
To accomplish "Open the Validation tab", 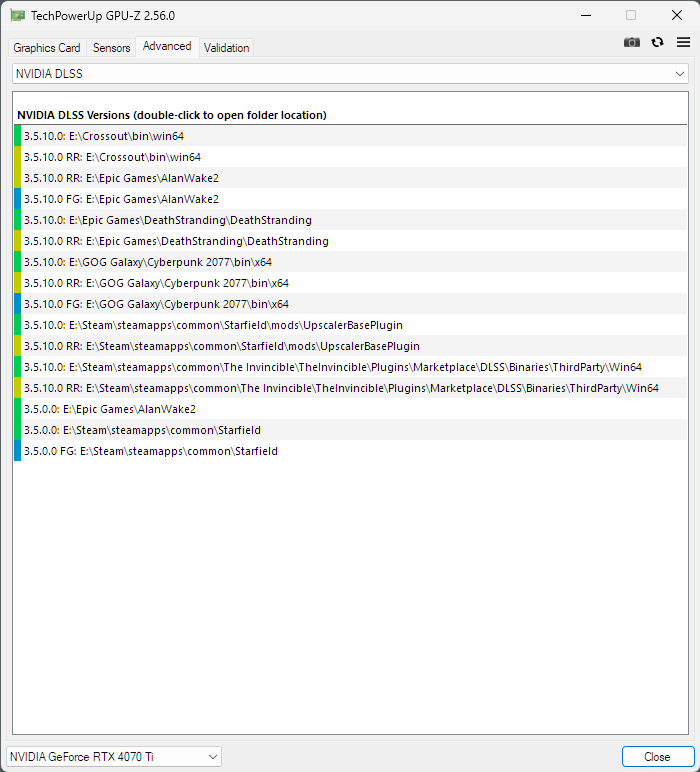I will (226, 48).
